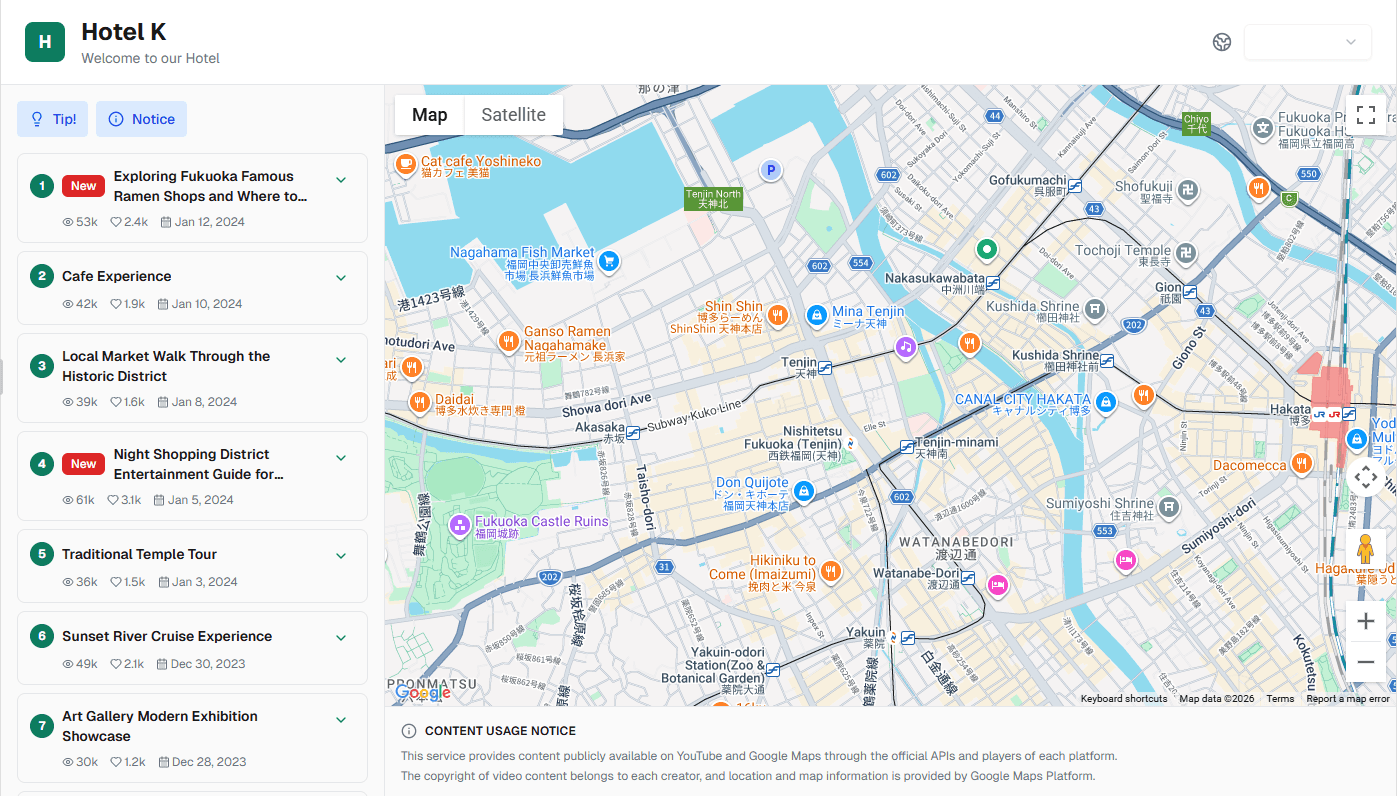Enter fullscreen using the map fullscreen icon
1397x796 pixels.
pyautogui.click(x=1366, y=115)
